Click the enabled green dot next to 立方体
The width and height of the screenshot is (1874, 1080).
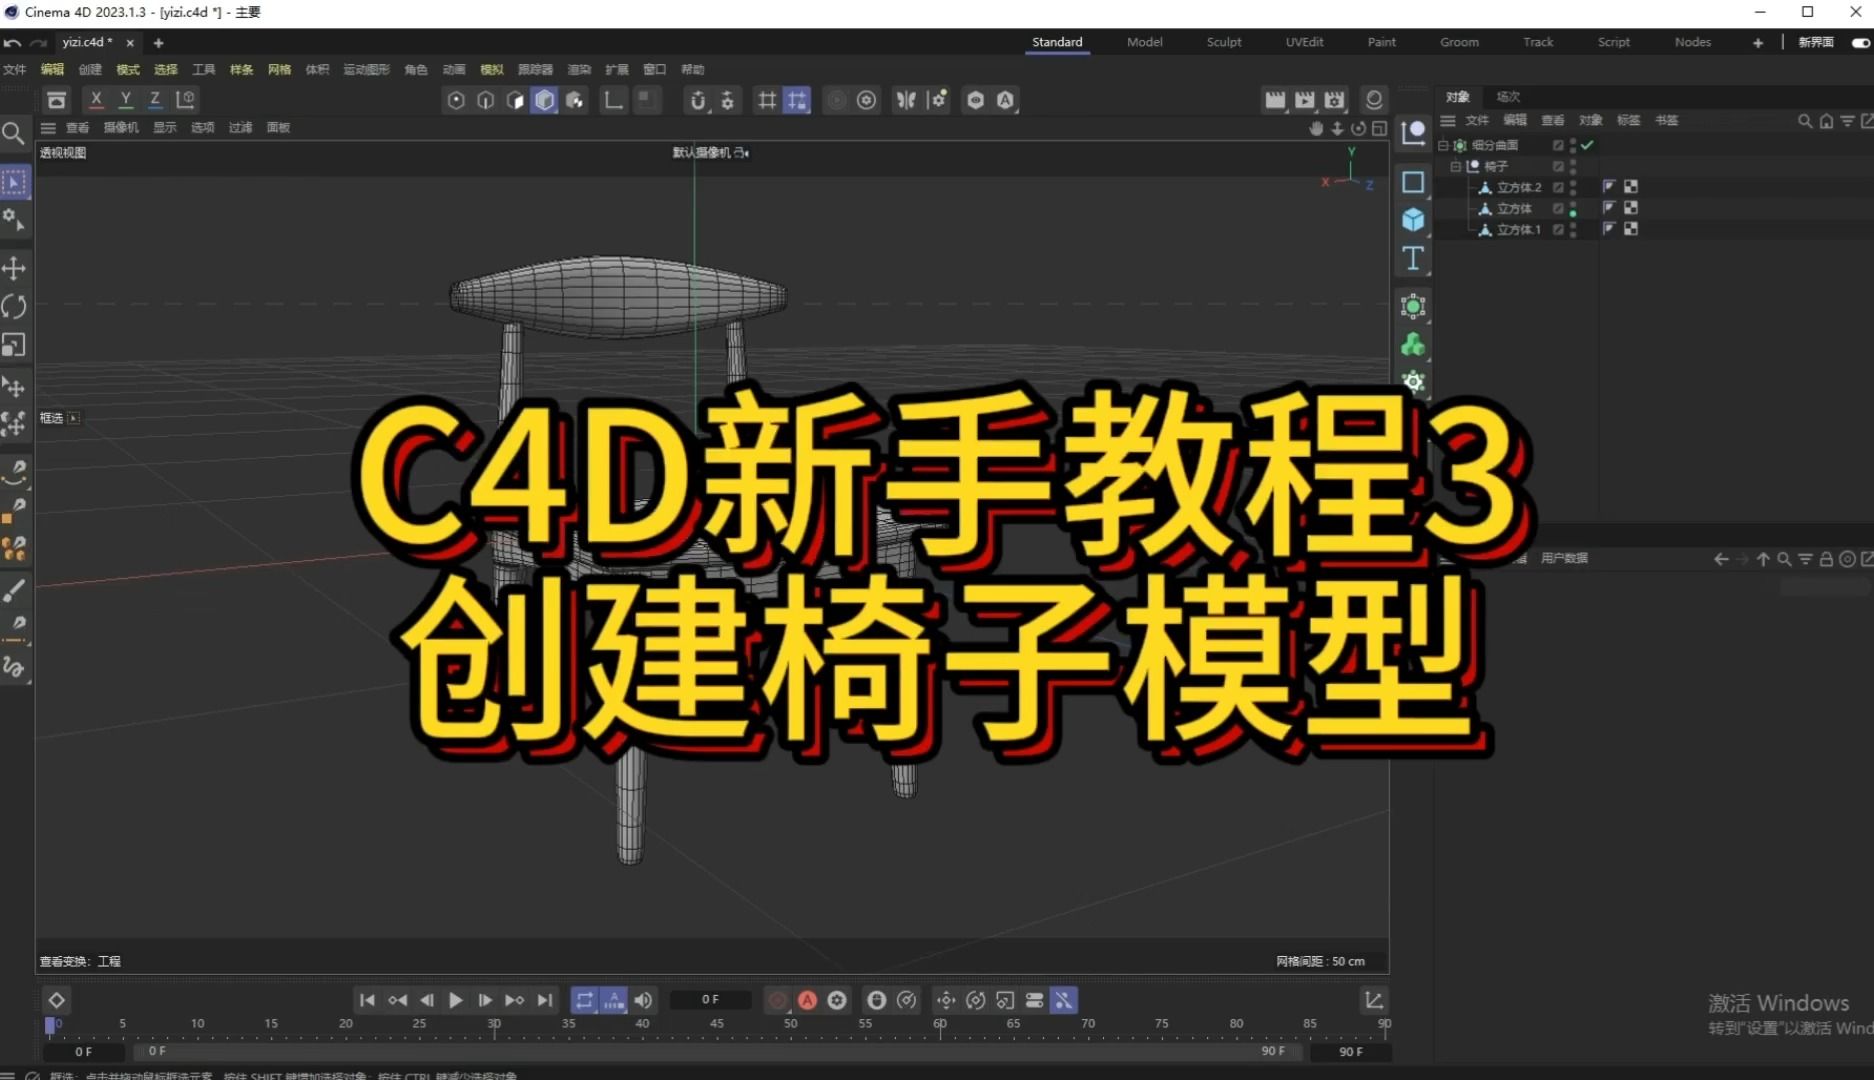coord(1573,213)
